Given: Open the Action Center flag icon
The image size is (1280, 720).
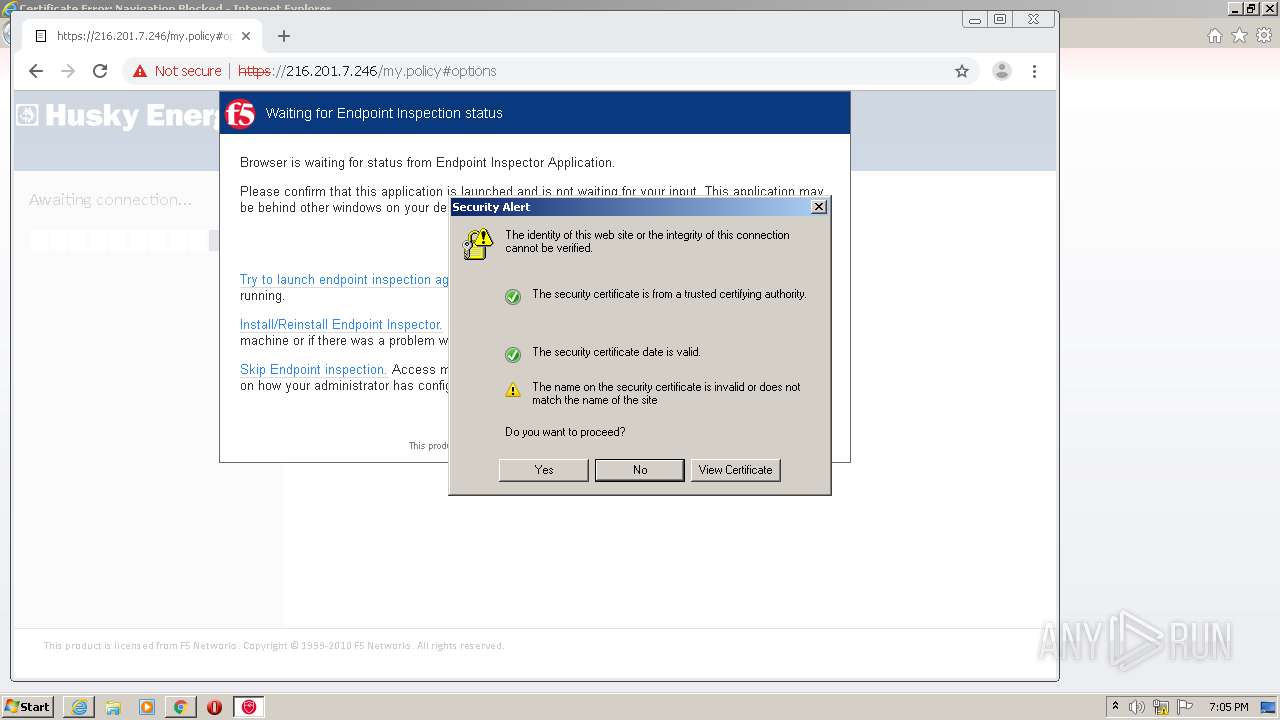Looking at the screenshot, I should (1185, 707).
